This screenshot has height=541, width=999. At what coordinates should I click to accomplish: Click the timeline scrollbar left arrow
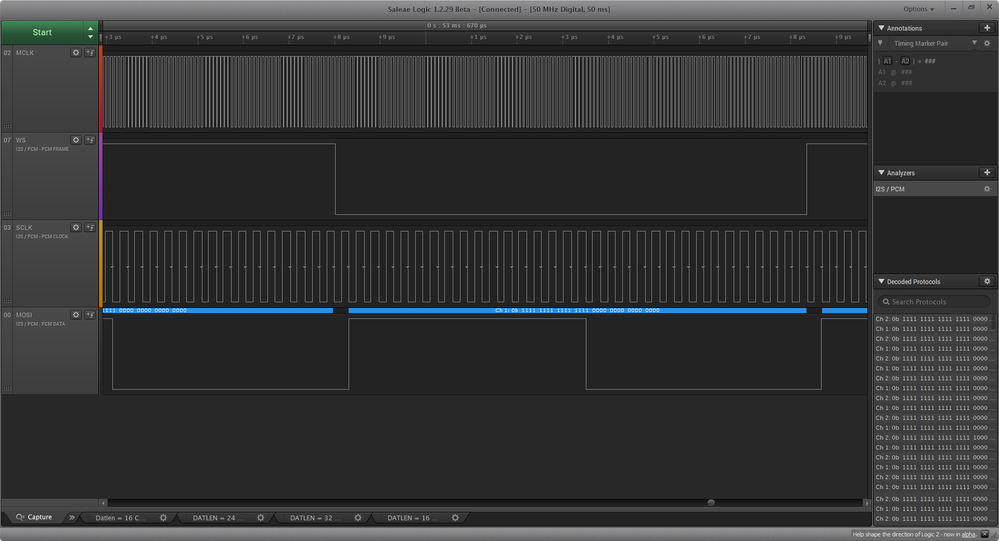pyautogui.click(x=103, y=503)
